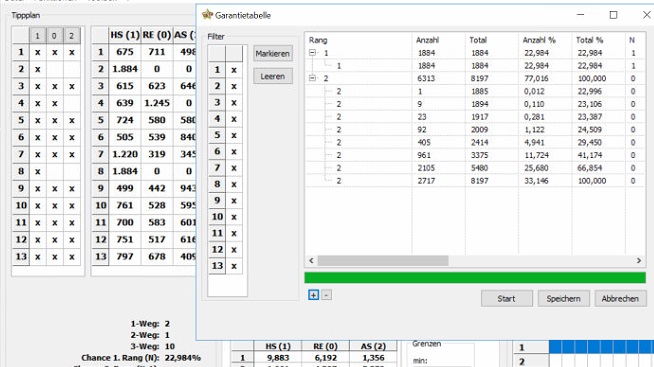
Task: Click the Speichern button
Action: coord(563,299)
